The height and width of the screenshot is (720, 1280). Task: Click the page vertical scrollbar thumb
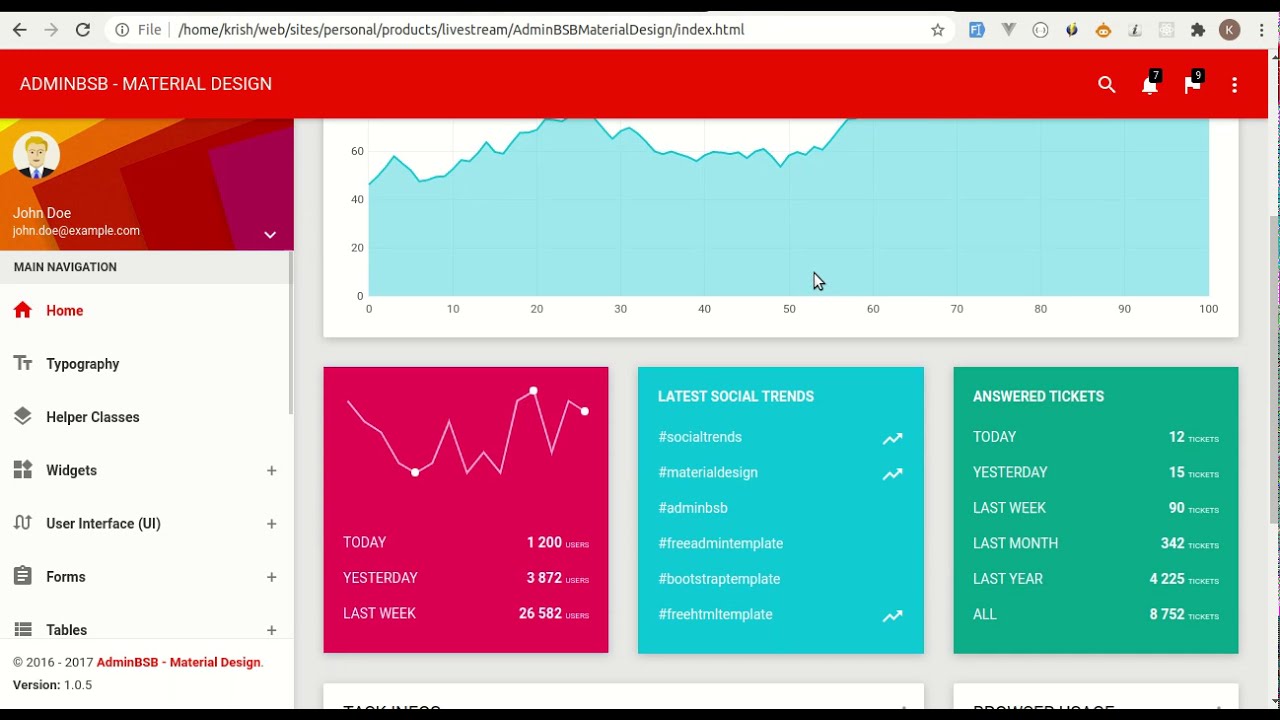[1274, 370]
